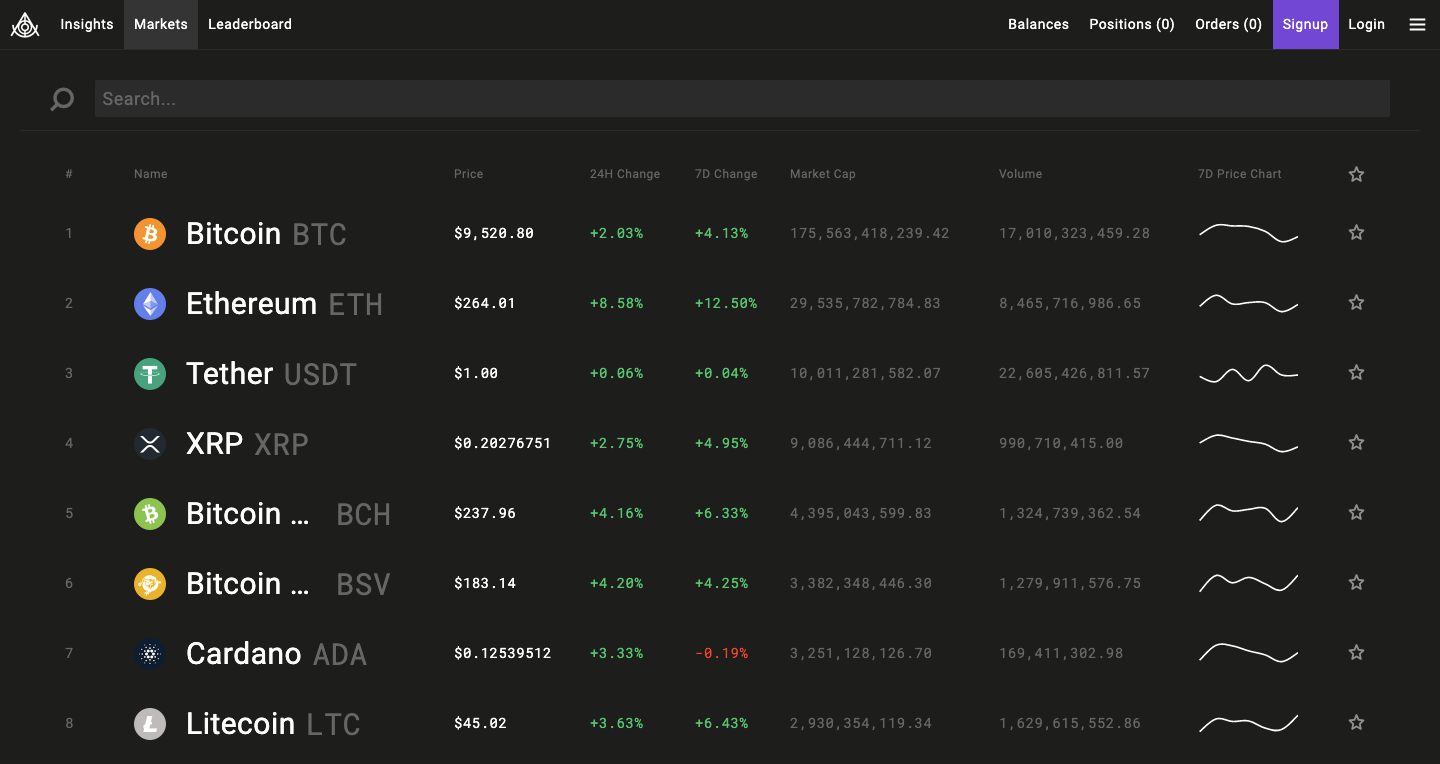Open Balances in the top bar

(x=1038, y=25)
